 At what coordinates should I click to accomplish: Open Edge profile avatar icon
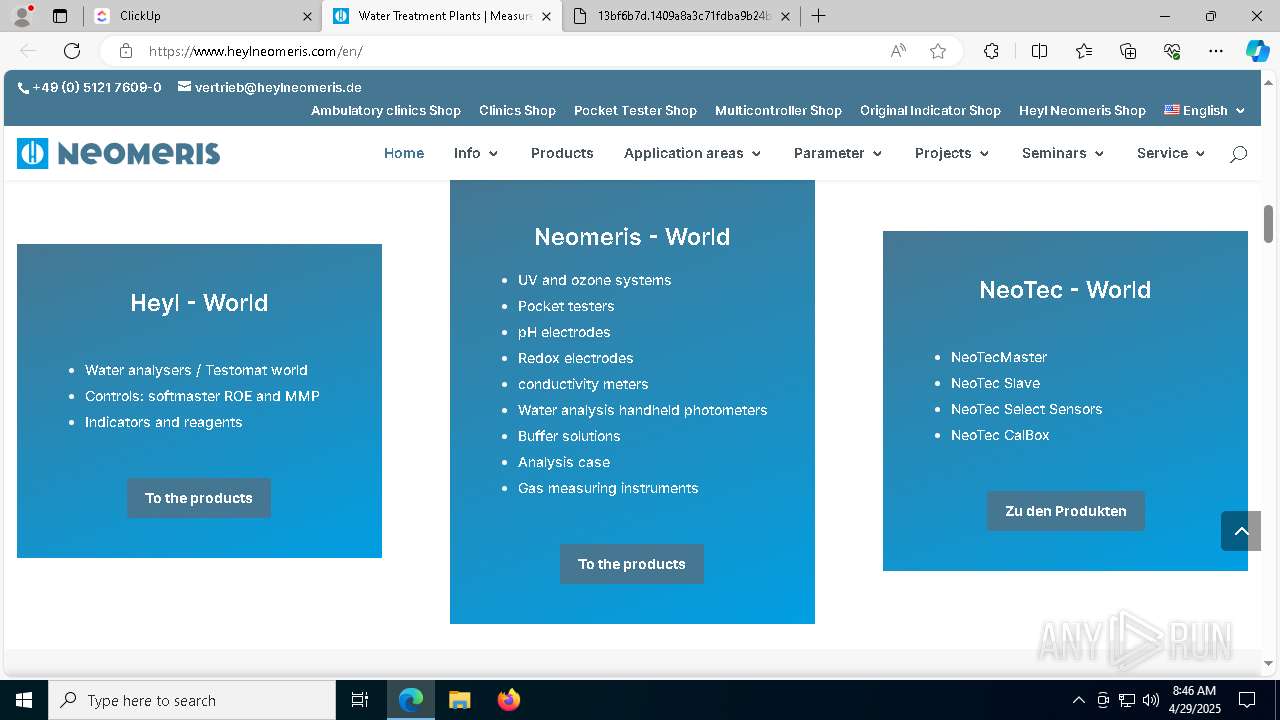(x=22, y=16)
